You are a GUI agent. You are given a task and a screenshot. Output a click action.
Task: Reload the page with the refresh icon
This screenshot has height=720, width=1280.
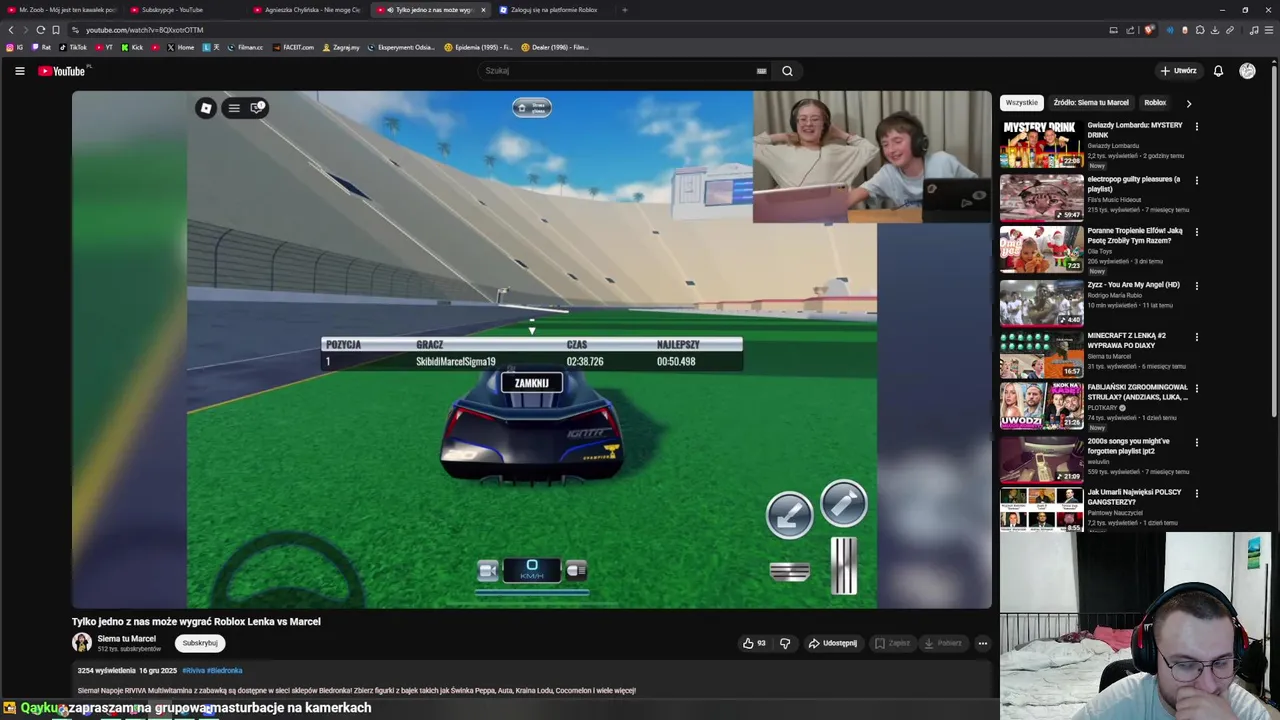(x=40, y=30)
